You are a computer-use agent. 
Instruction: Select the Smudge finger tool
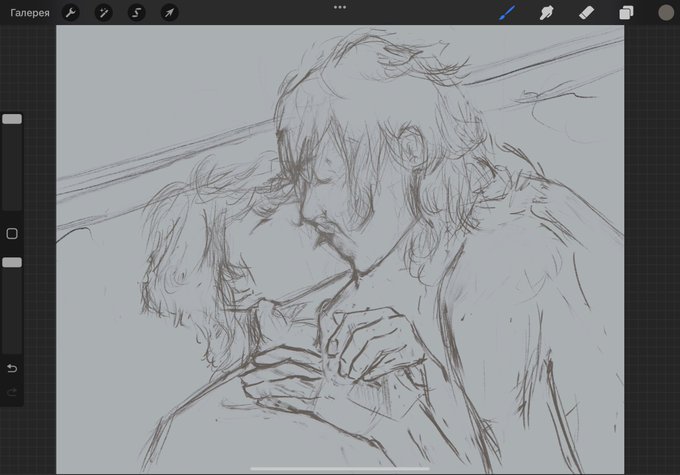(x=546, y=13)
